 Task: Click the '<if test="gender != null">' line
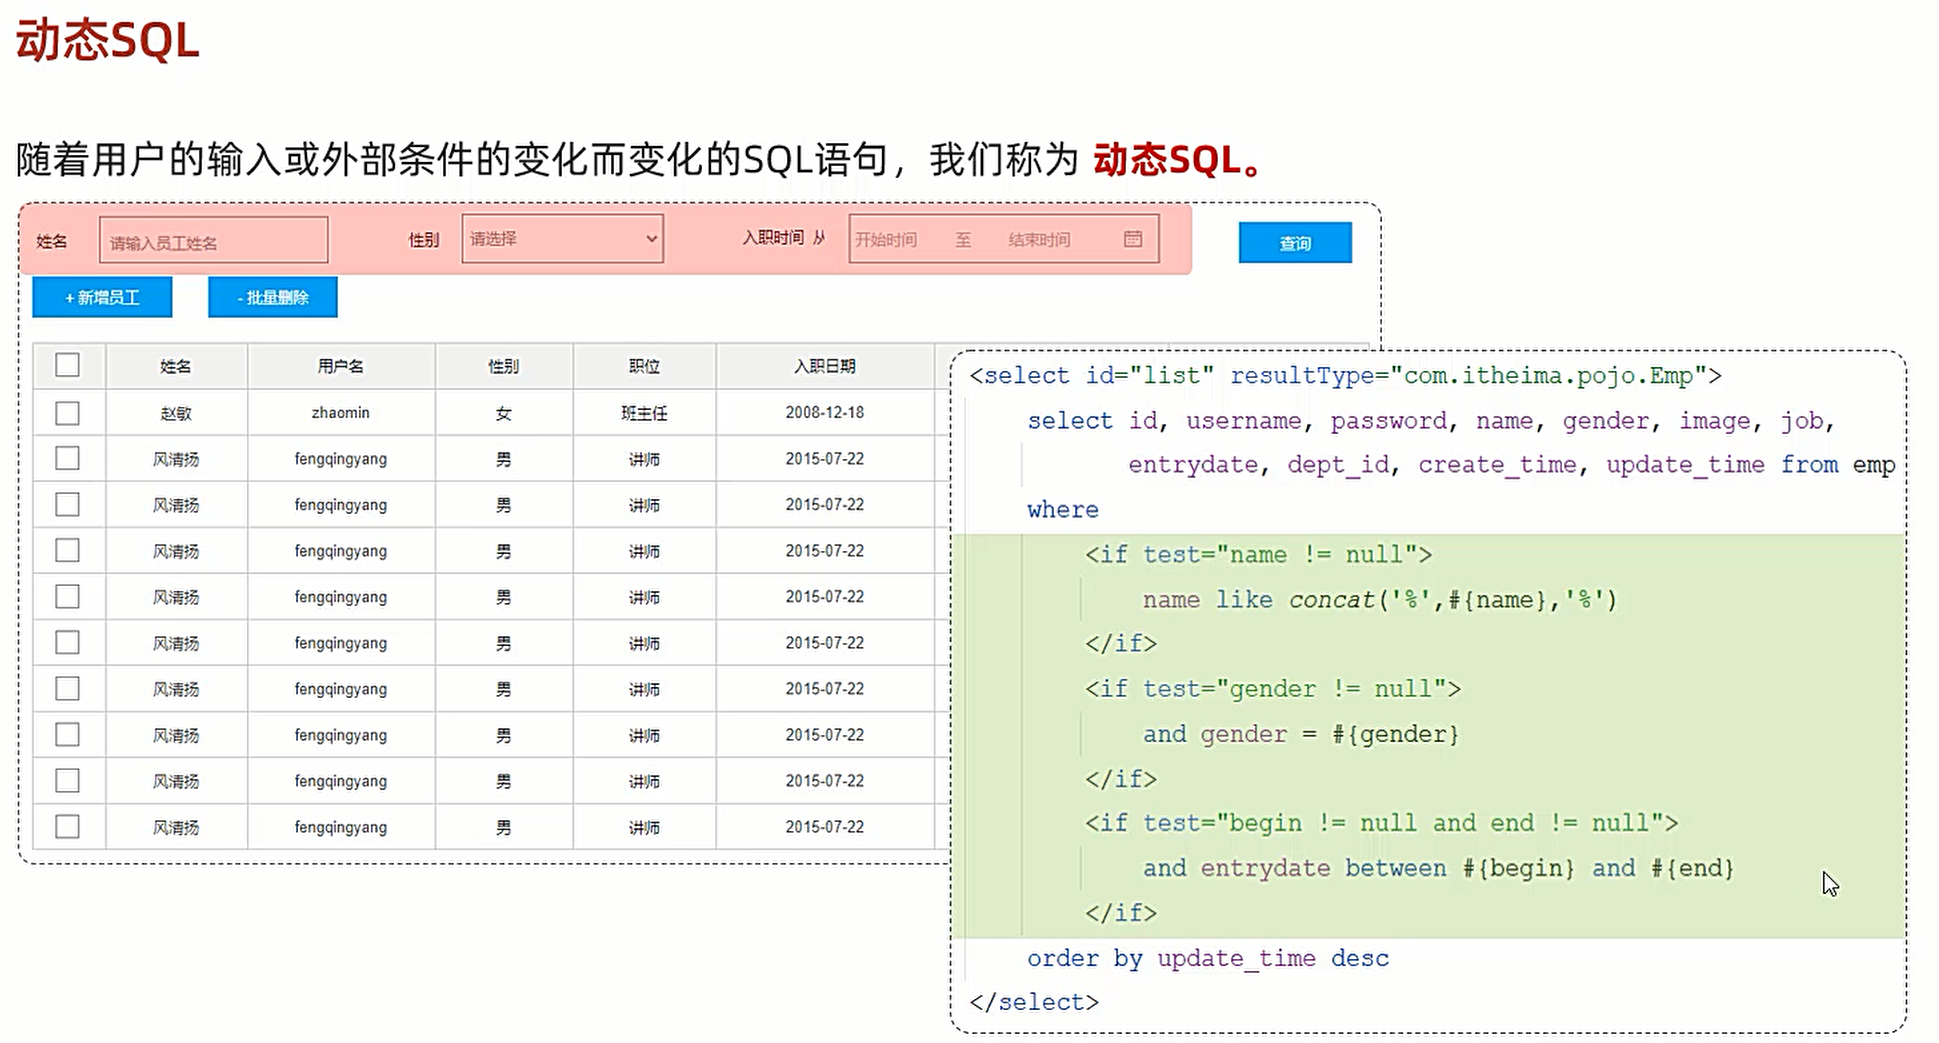(1273, 689)
